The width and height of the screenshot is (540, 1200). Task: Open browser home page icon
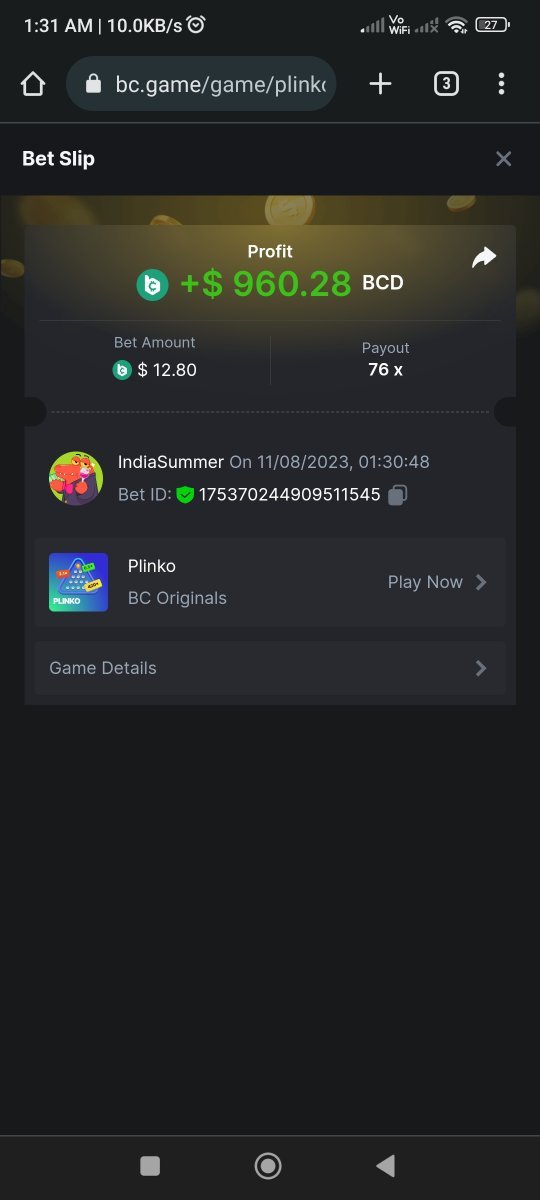pos(33,84)
